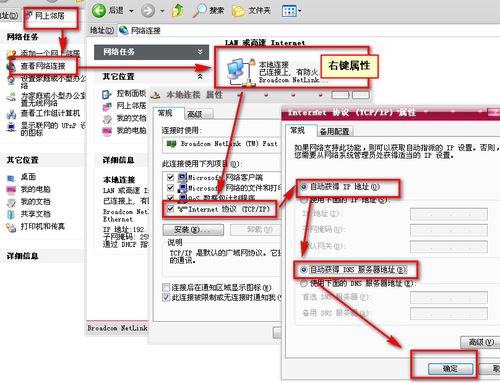Image resolution: width=500 pixels, height=383 pixels.
Task: Click the 网上邻居 address box at top-left
Action: pyautogui.click(x=50, y=15)
